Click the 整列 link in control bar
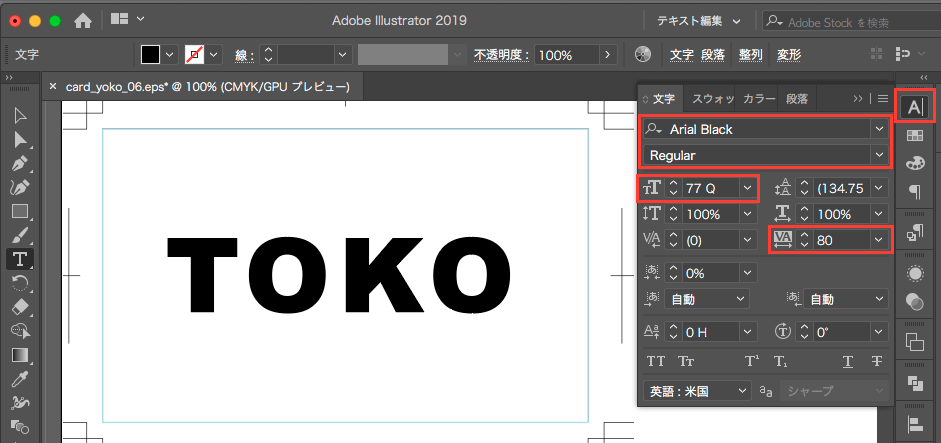The height and width of the screenshot is (443, 941). (750, 54)
